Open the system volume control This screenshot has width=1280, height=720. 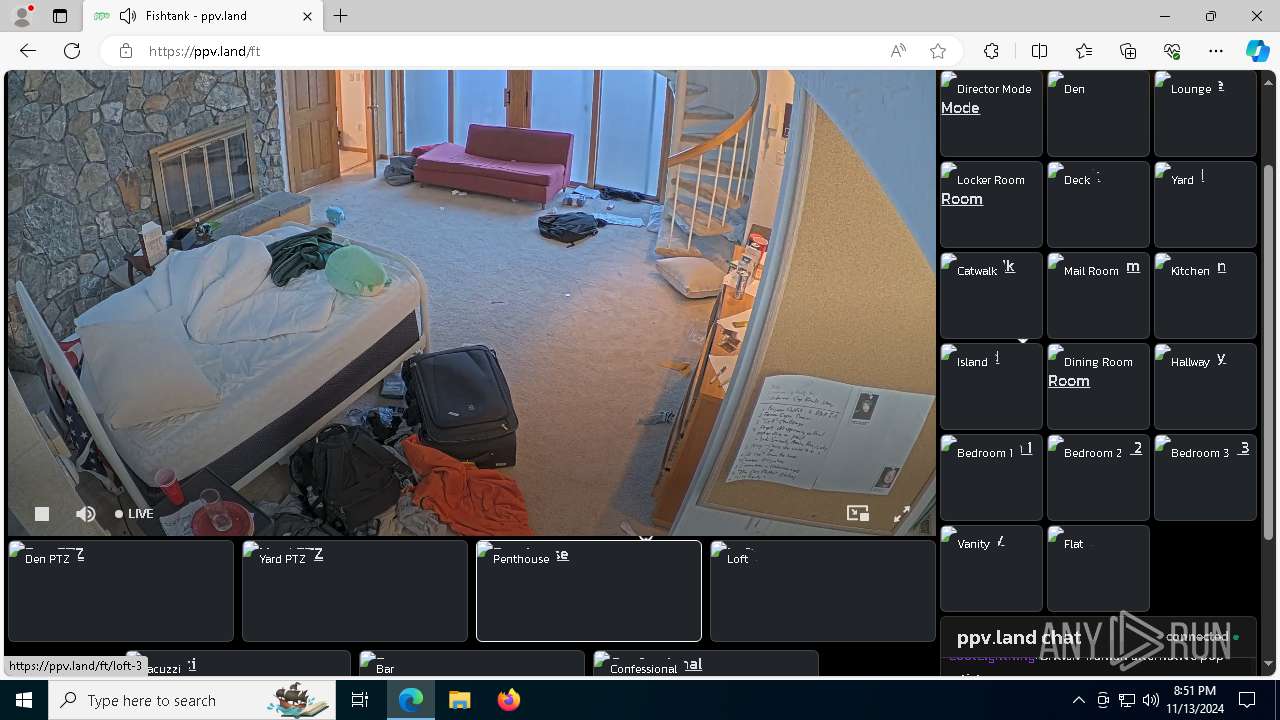click(x=1151, y=700)
